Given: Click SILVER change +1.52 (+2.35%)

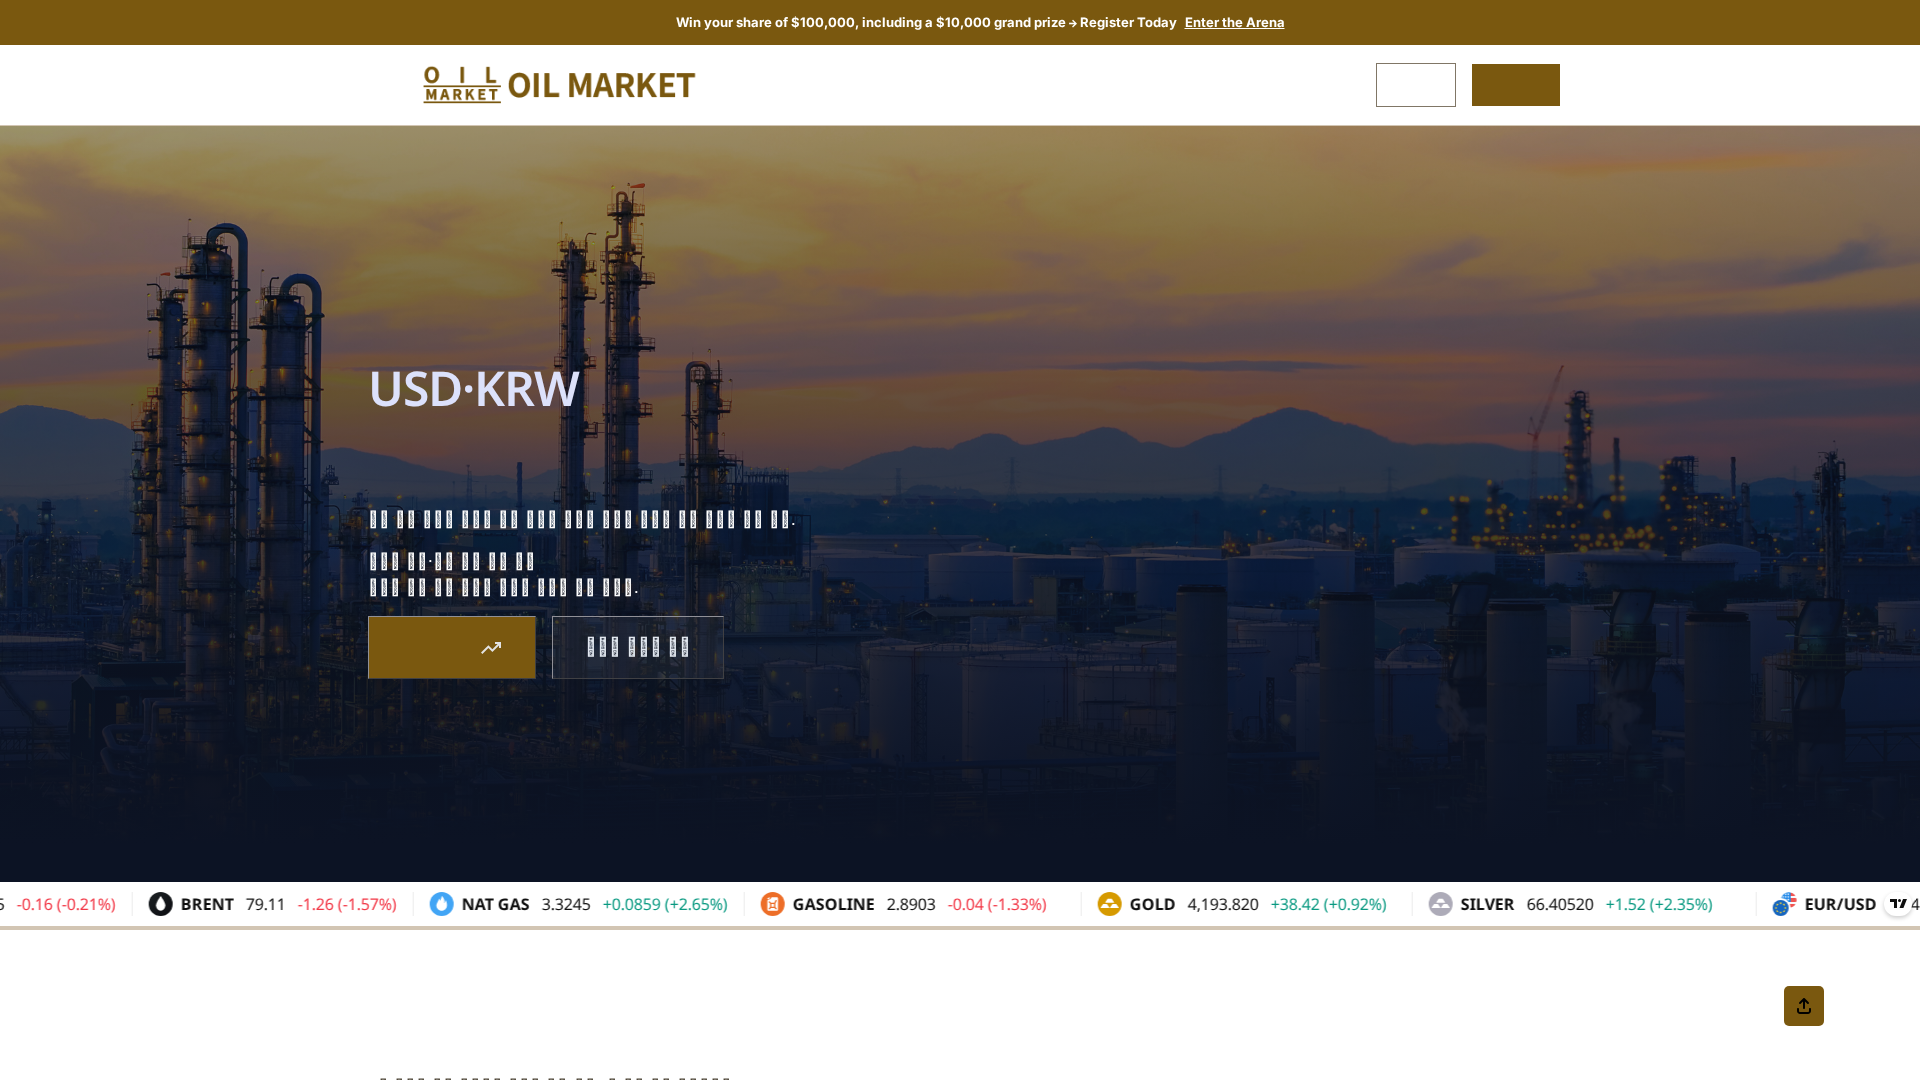Looking at the screenshot, I should tap(1659, 904).
